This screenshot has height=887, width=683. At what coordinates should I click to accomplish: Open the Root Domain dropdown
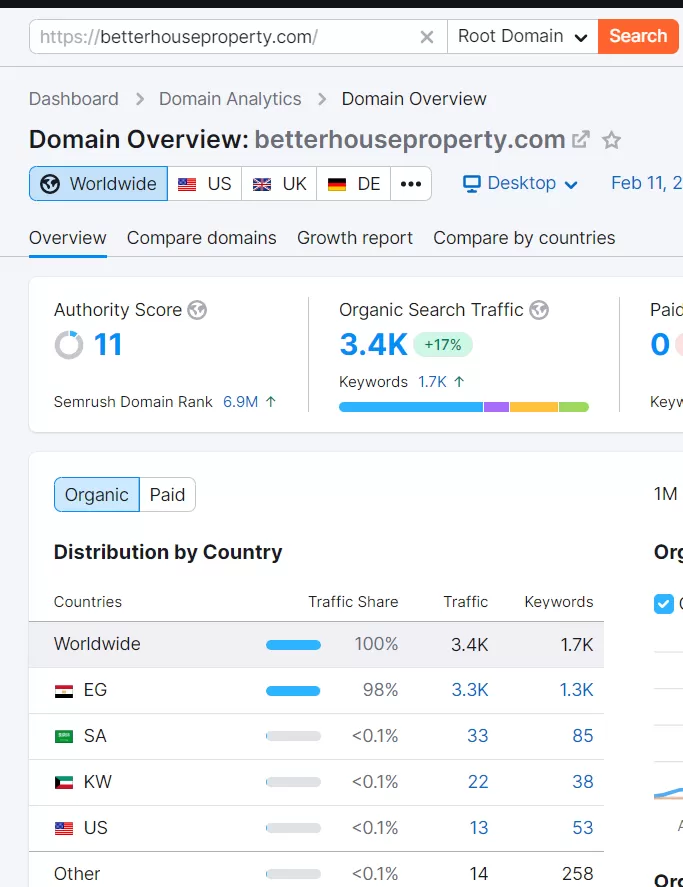(x=523, y=36)
